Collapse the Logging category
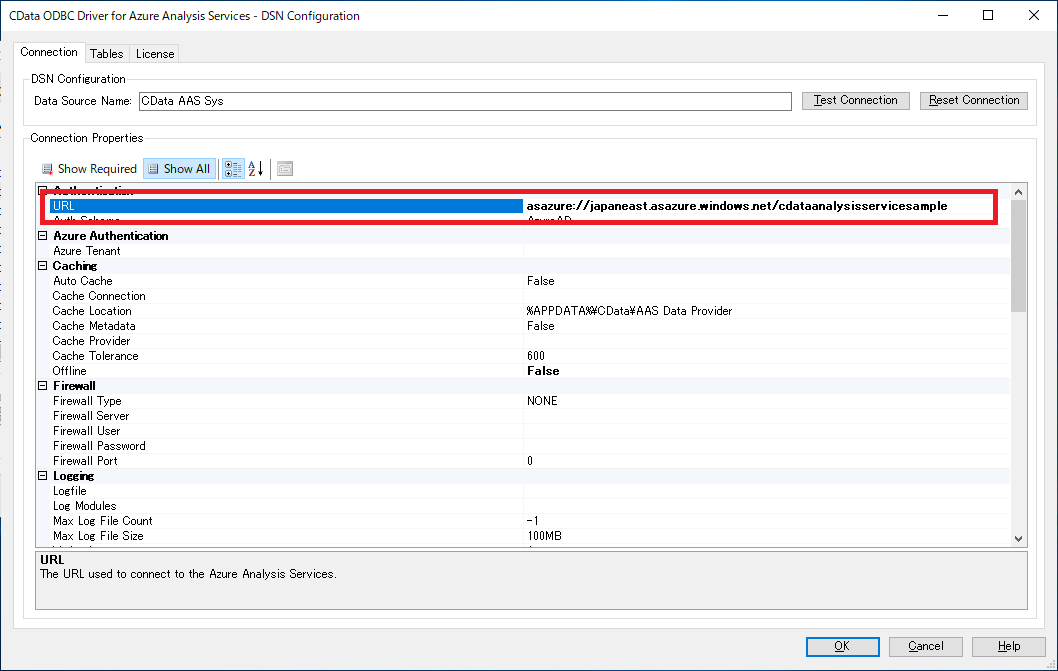This screenshot has width=1058, height=671. pos(43,476)
